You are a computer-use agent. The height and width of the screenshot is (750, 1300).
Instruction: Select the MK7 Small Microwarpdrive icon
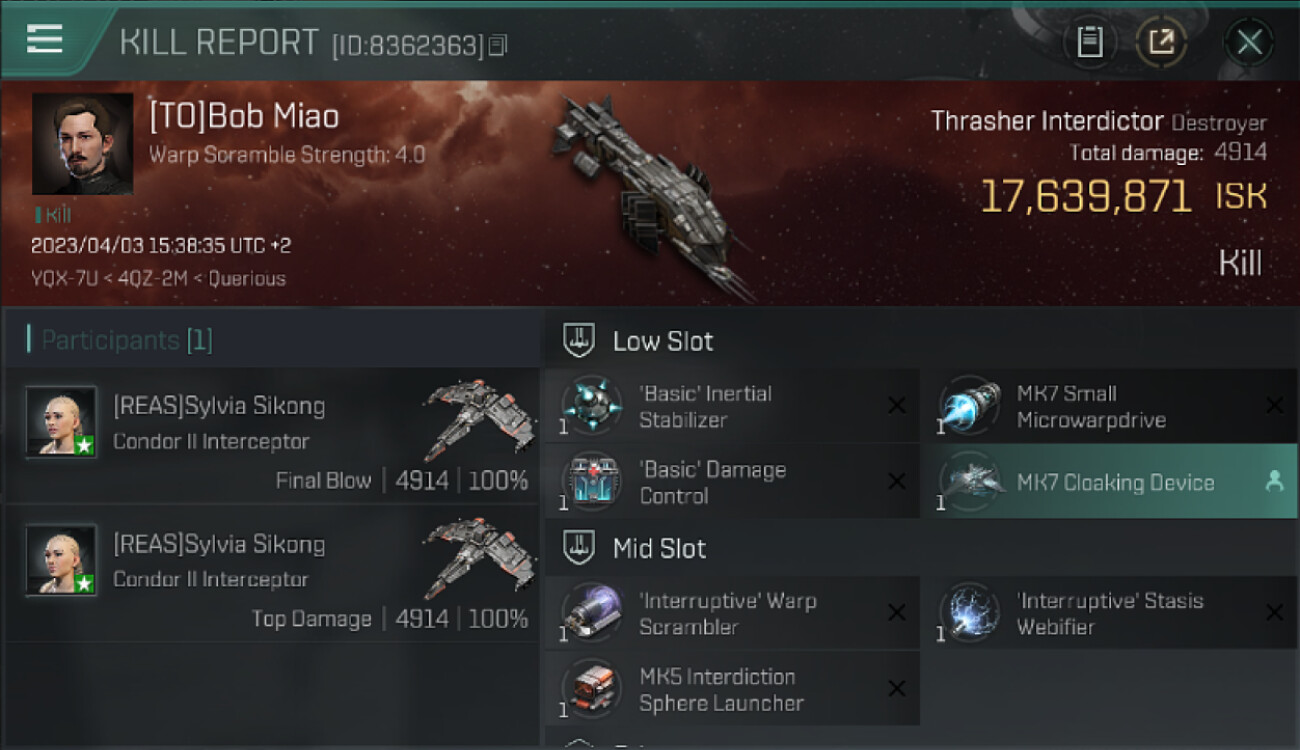pos(969,406)
